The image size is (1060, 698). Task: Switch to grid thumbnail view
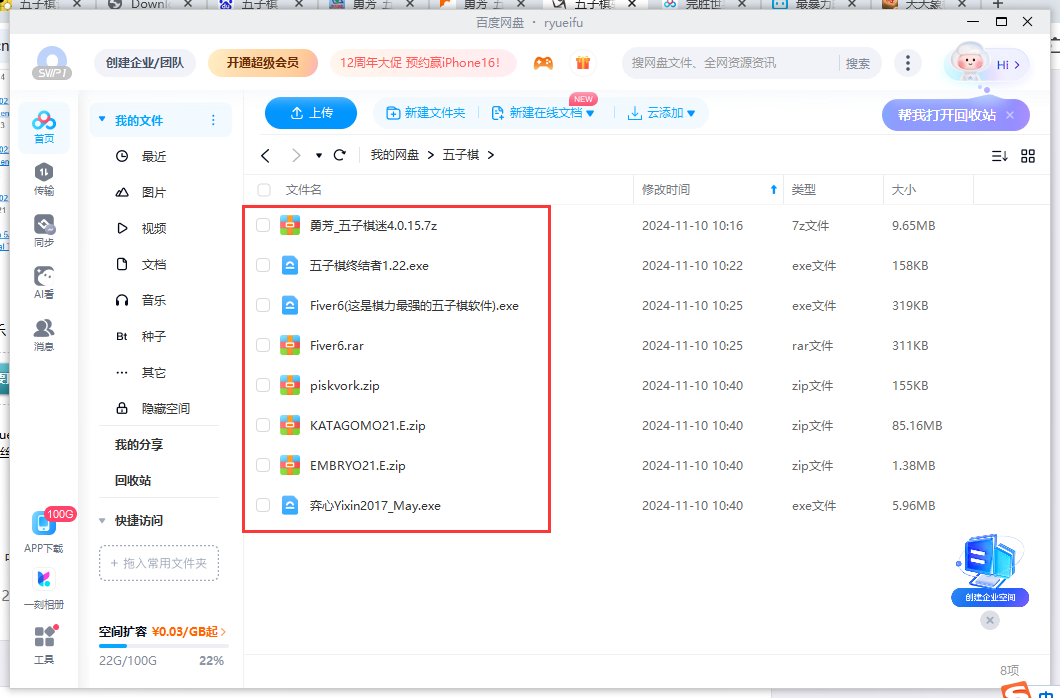(x=1028, y=156)
